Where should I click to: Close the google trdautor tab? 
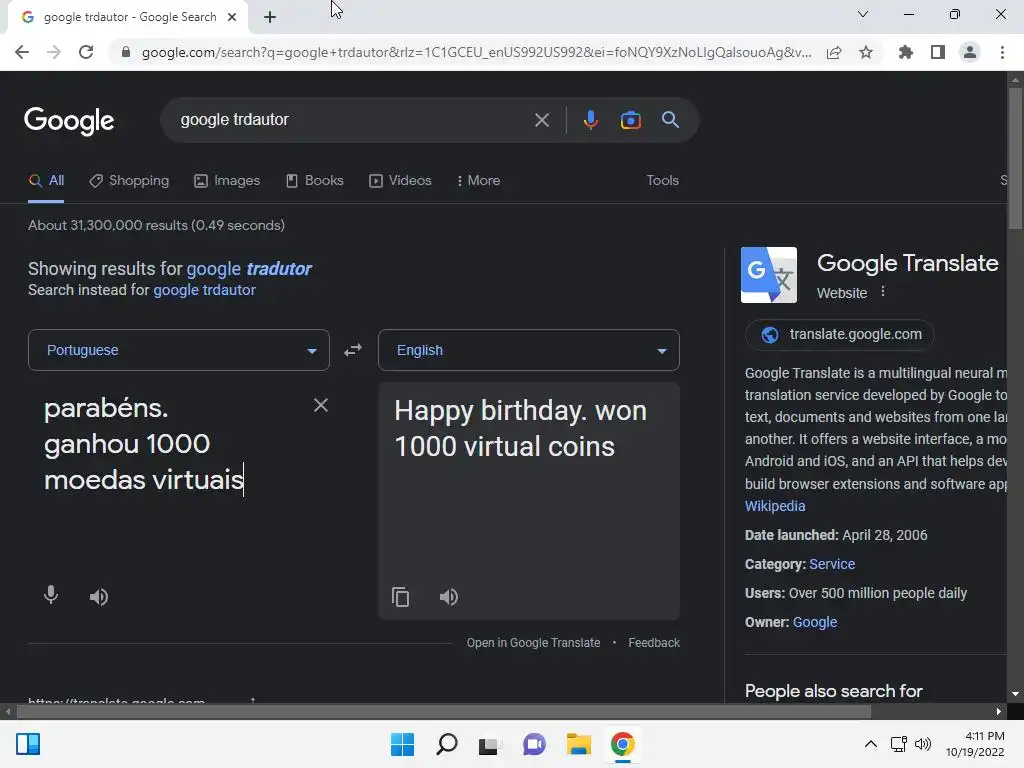(232, 17)
